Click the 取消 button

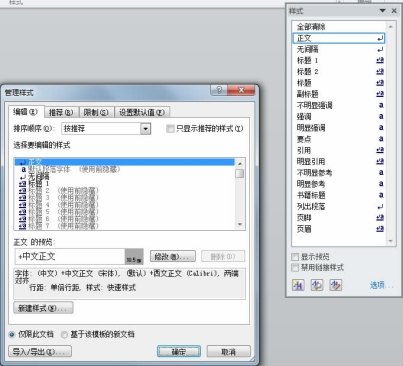[x=228, y=351]
